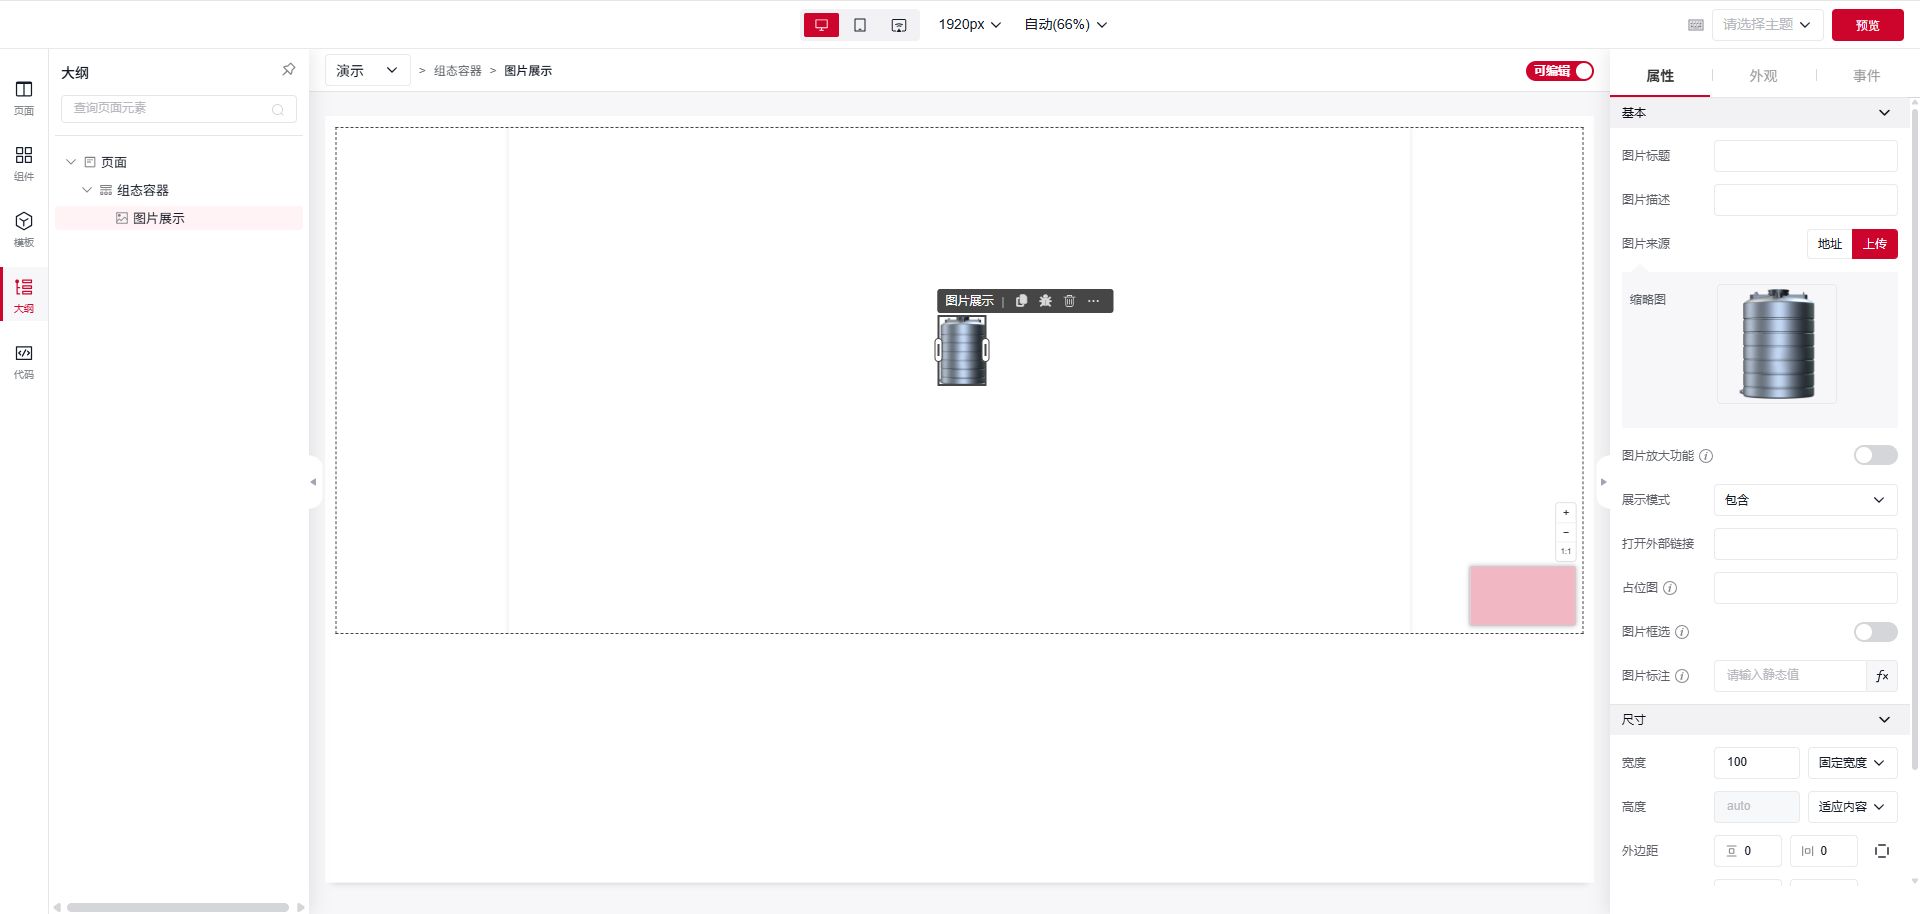Open the 展示模式 dropdown showing 包含

(x=1805, y=500)
